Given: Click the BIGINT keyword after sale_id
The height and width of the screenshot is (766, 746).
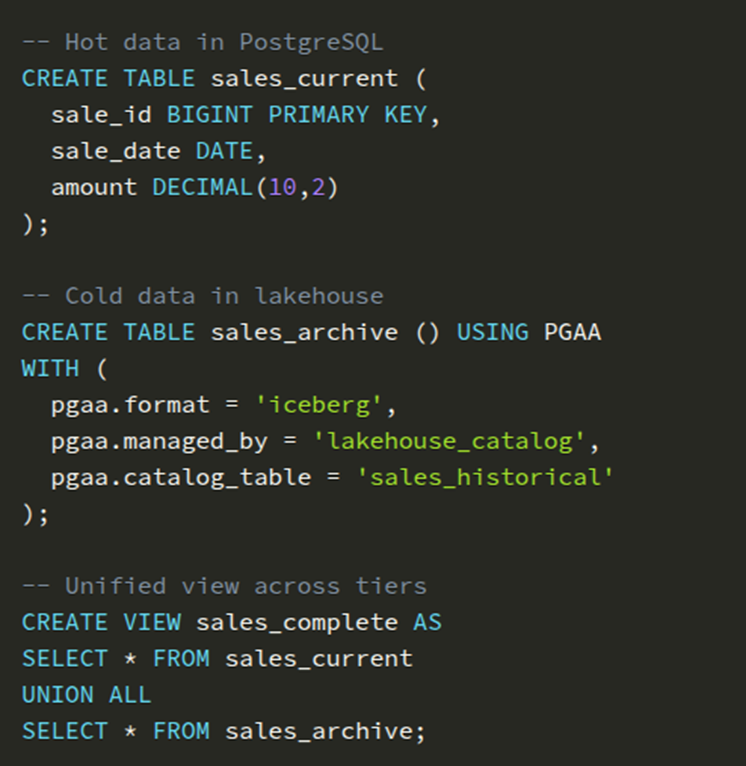Looking at the screenshot, I should click(x=209, y=115).
